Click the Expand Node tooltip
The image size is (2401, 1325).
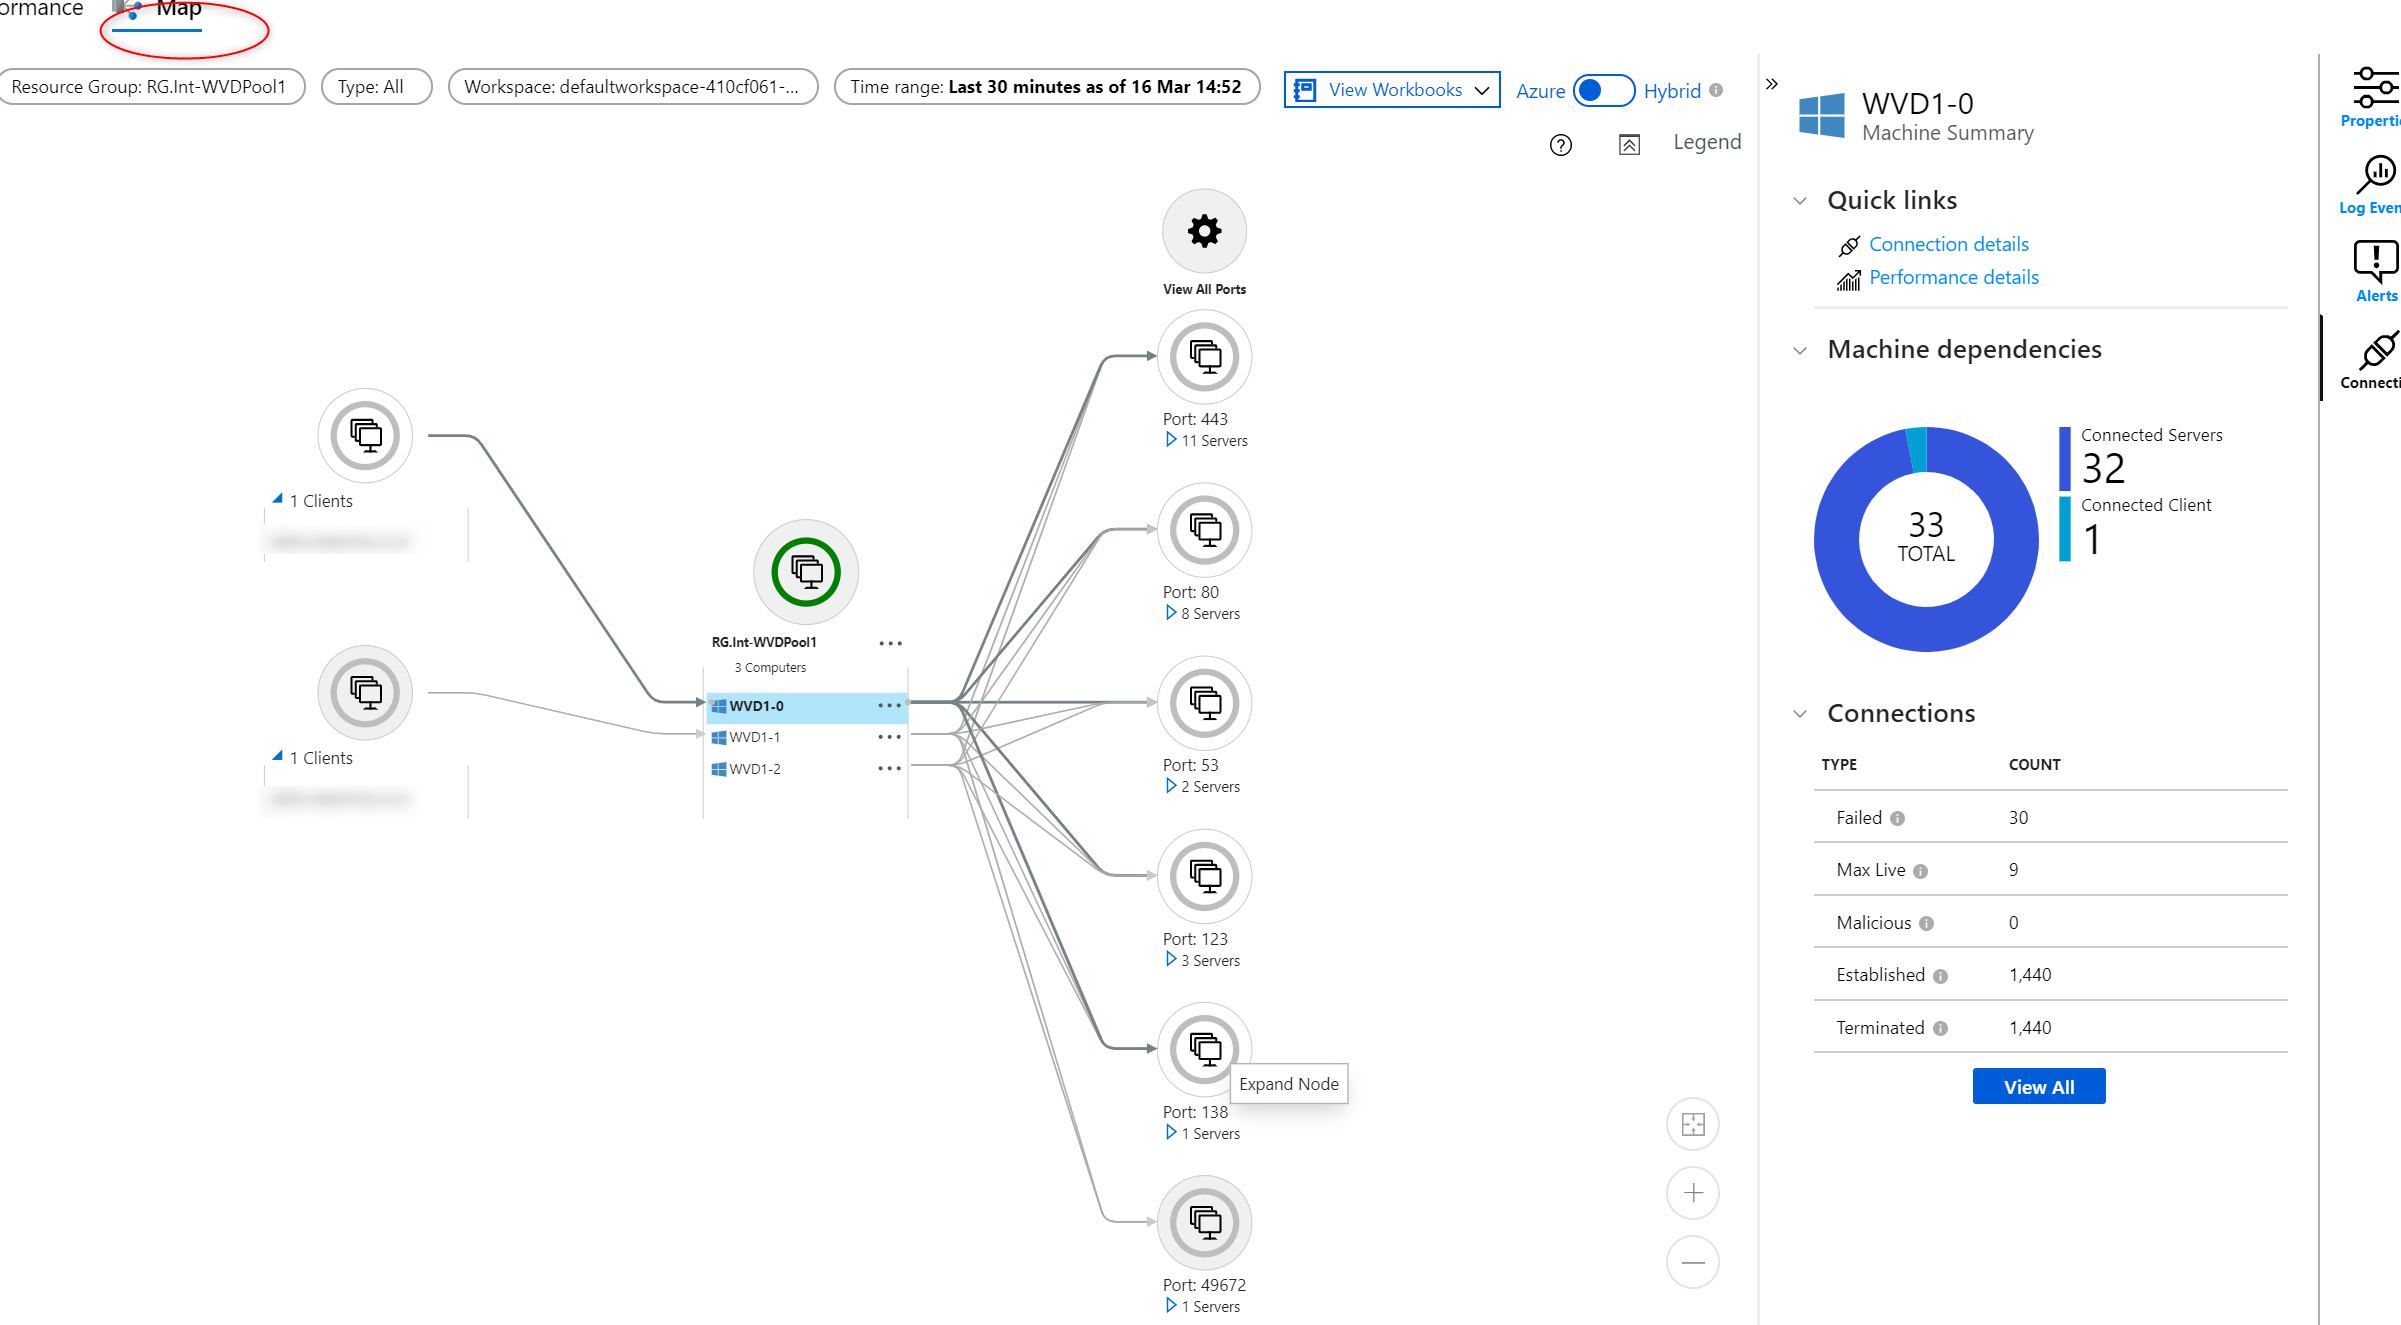1288,1084
